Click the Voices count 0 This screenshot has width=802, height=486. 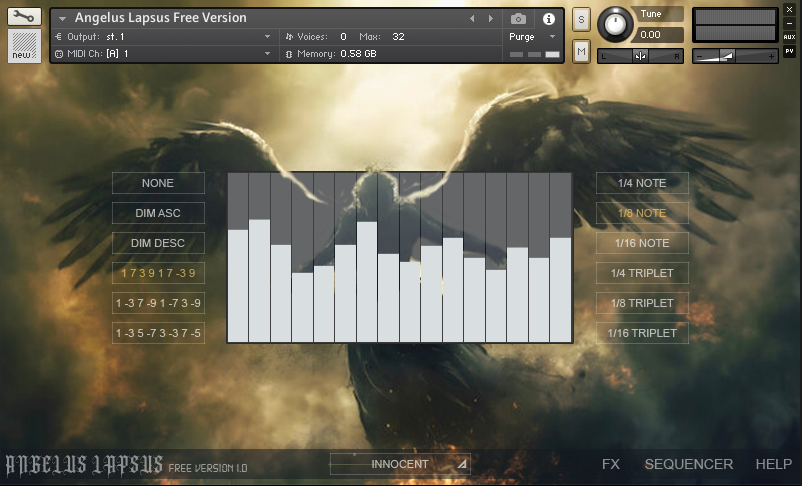point(343,37)
